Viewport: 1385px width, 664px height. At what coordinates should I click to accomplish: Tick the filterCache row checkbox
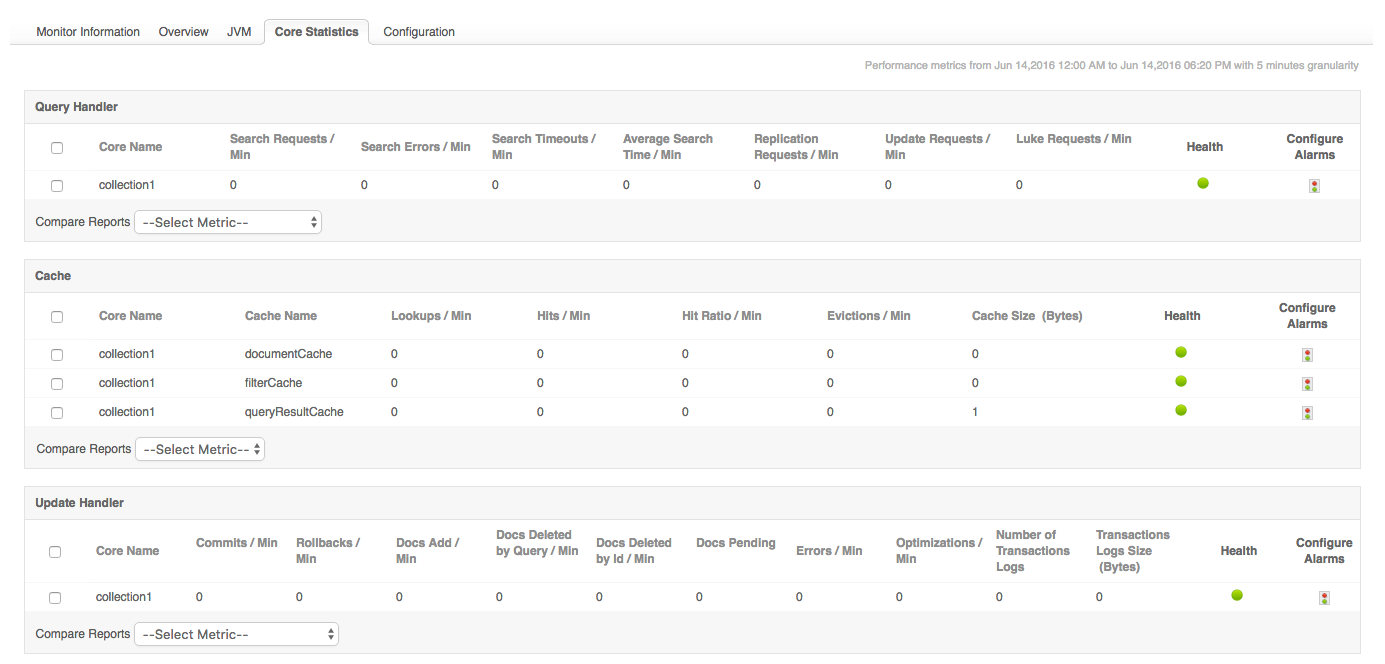(57, 384)
